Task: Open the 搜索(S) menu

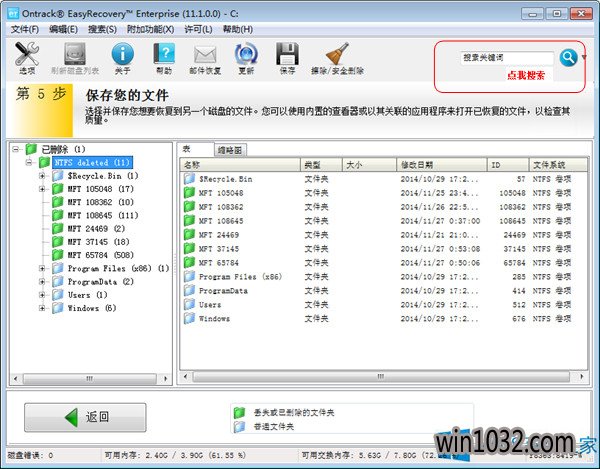Action: point(103,30)
